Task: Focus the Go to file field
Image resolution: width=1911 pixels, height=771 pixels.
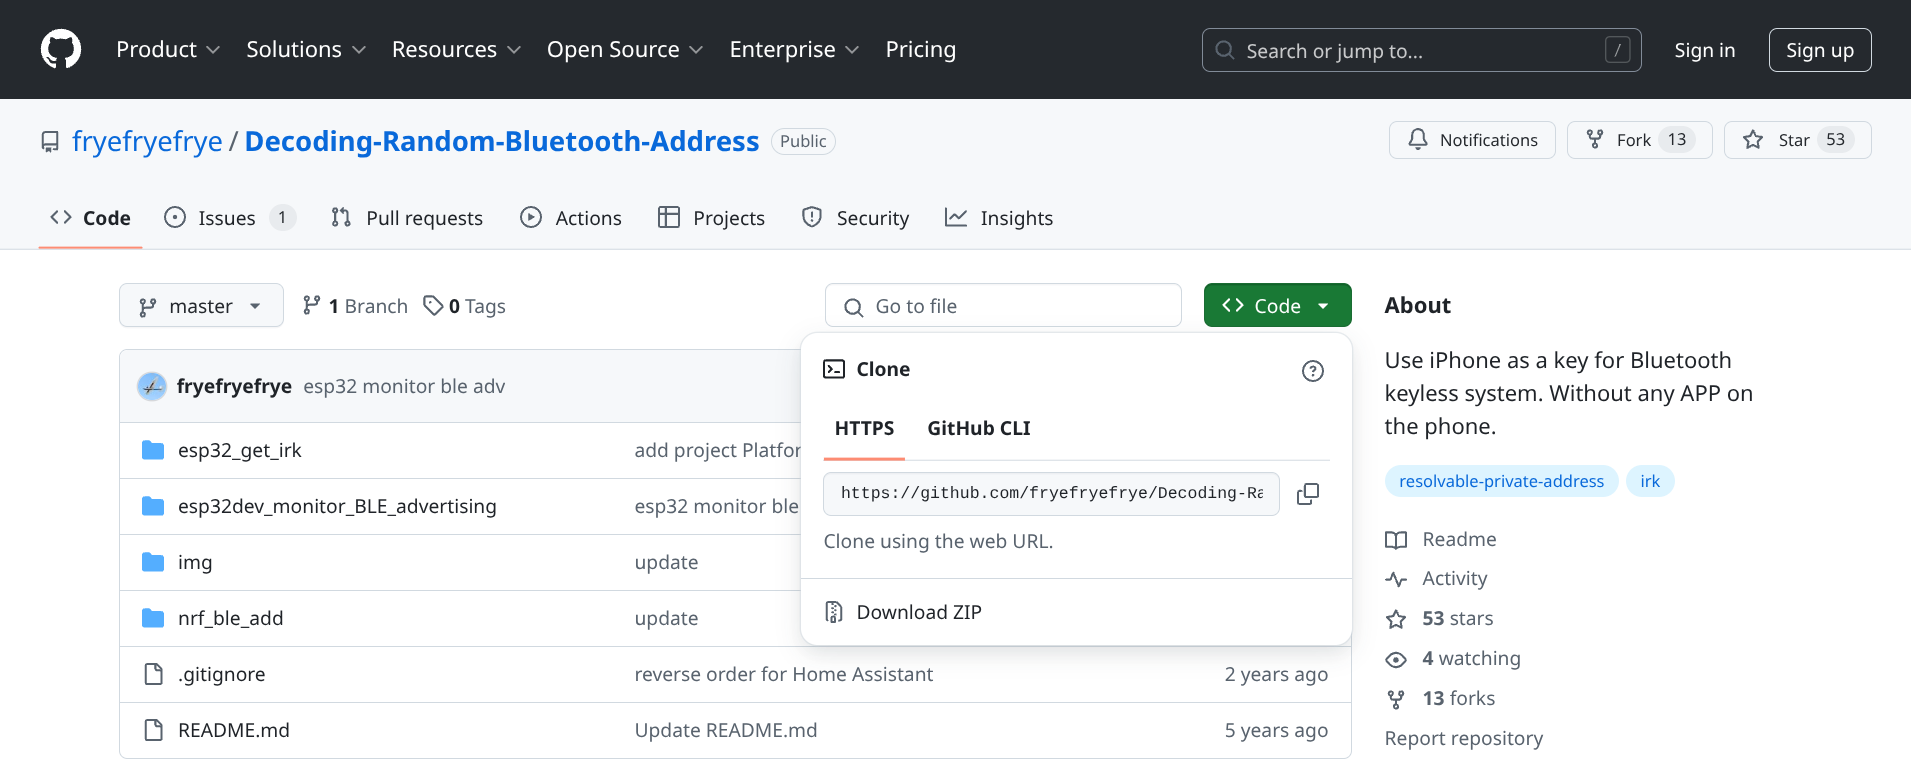Action: [1003, 306]
